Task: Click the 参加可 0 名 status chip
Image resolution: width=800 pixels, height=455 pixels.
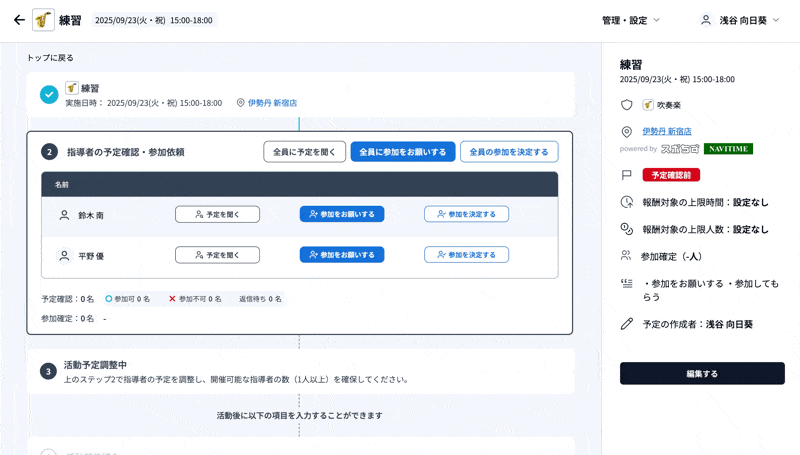Action: [128, 299]
